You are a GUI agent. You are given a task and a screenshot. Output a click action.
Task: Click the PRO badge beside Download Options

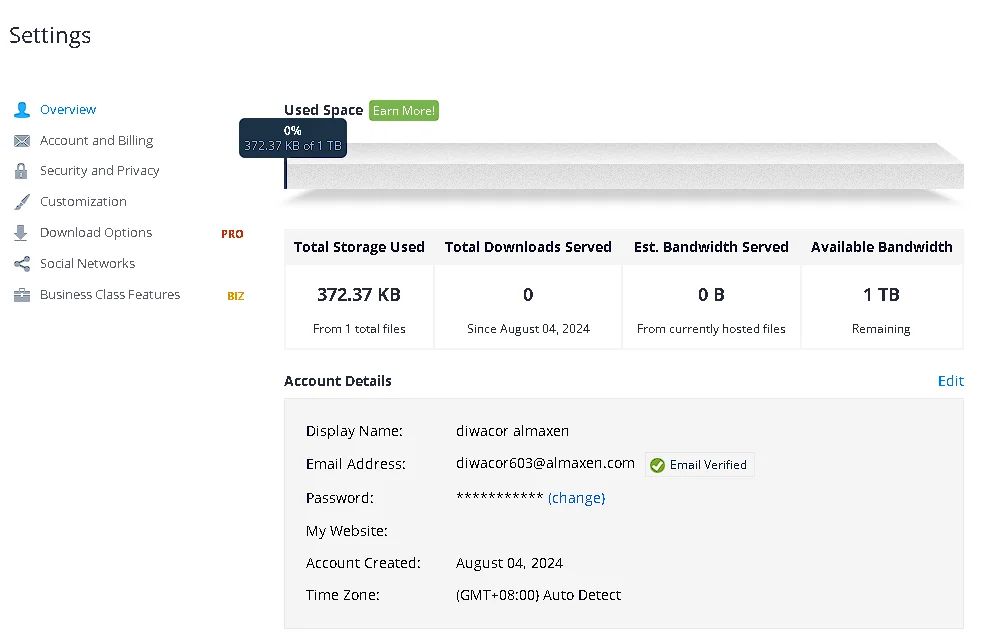pos(232,234)
